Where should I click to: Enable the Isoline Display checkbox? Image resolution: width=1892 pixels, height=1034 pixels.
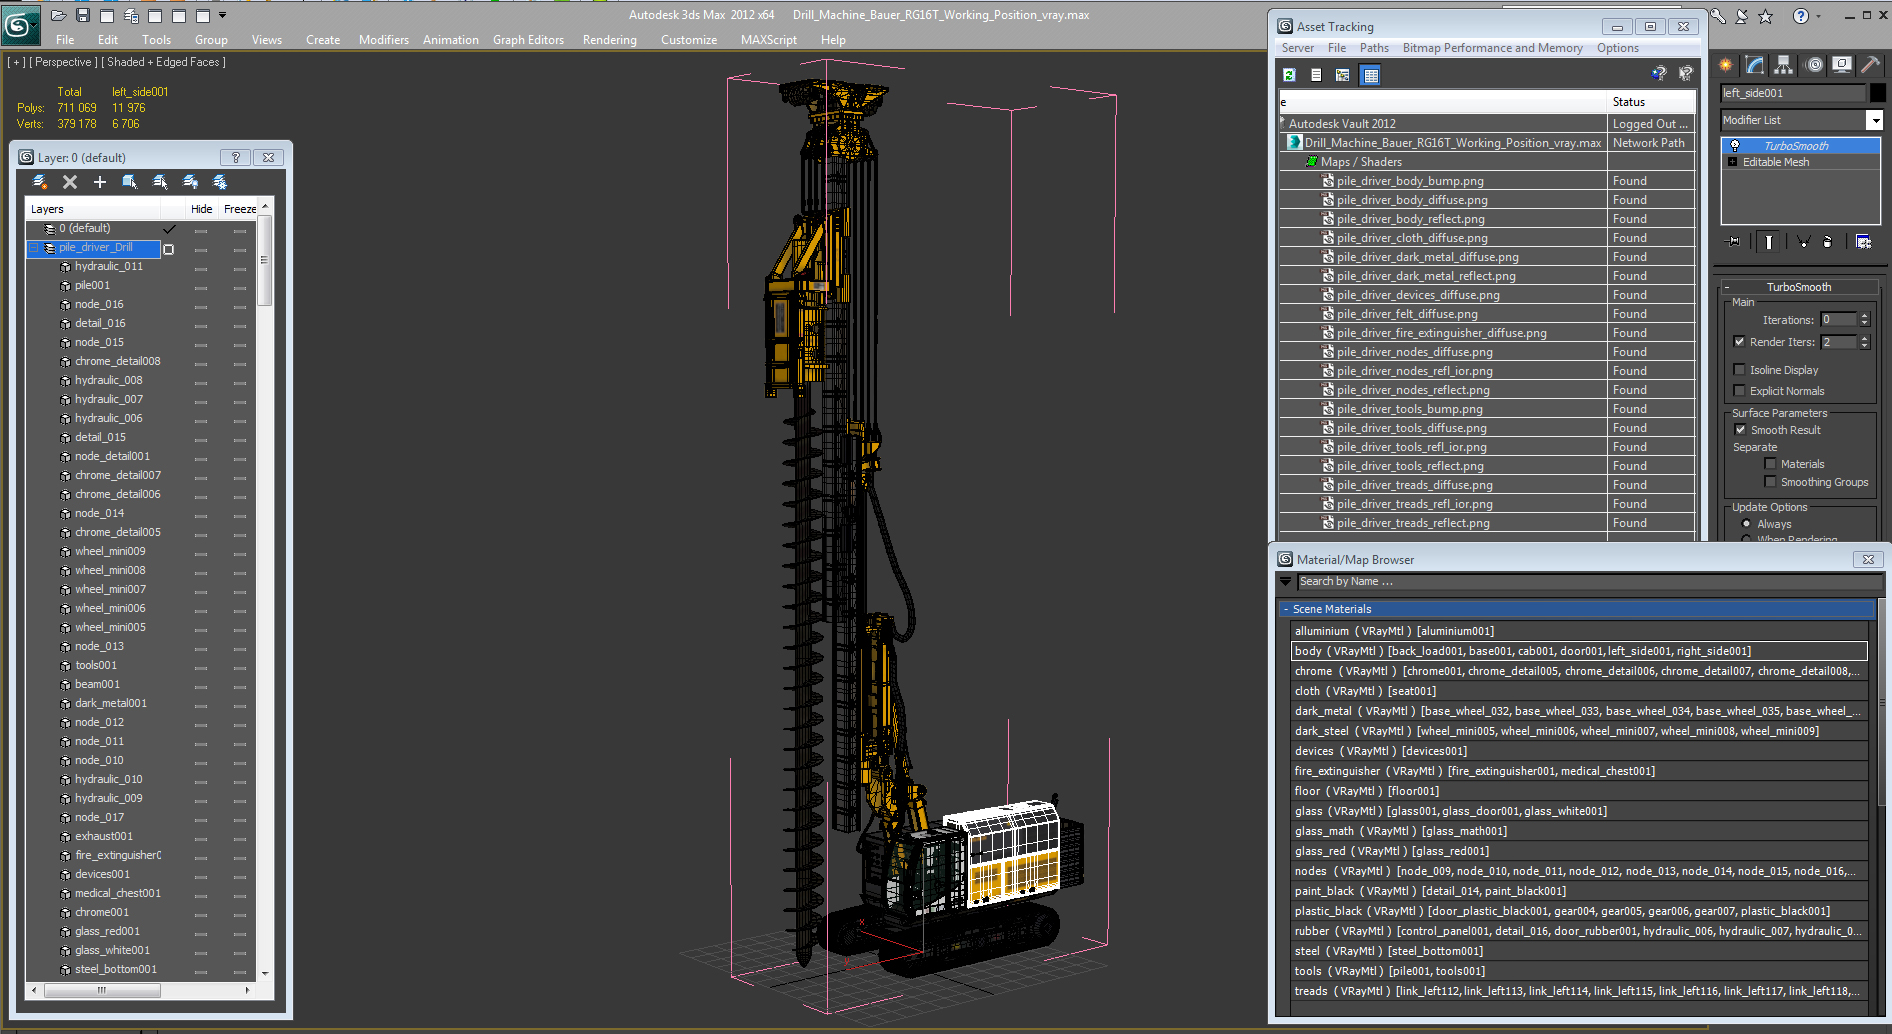pyautogui.click(x=1740, y=370)
